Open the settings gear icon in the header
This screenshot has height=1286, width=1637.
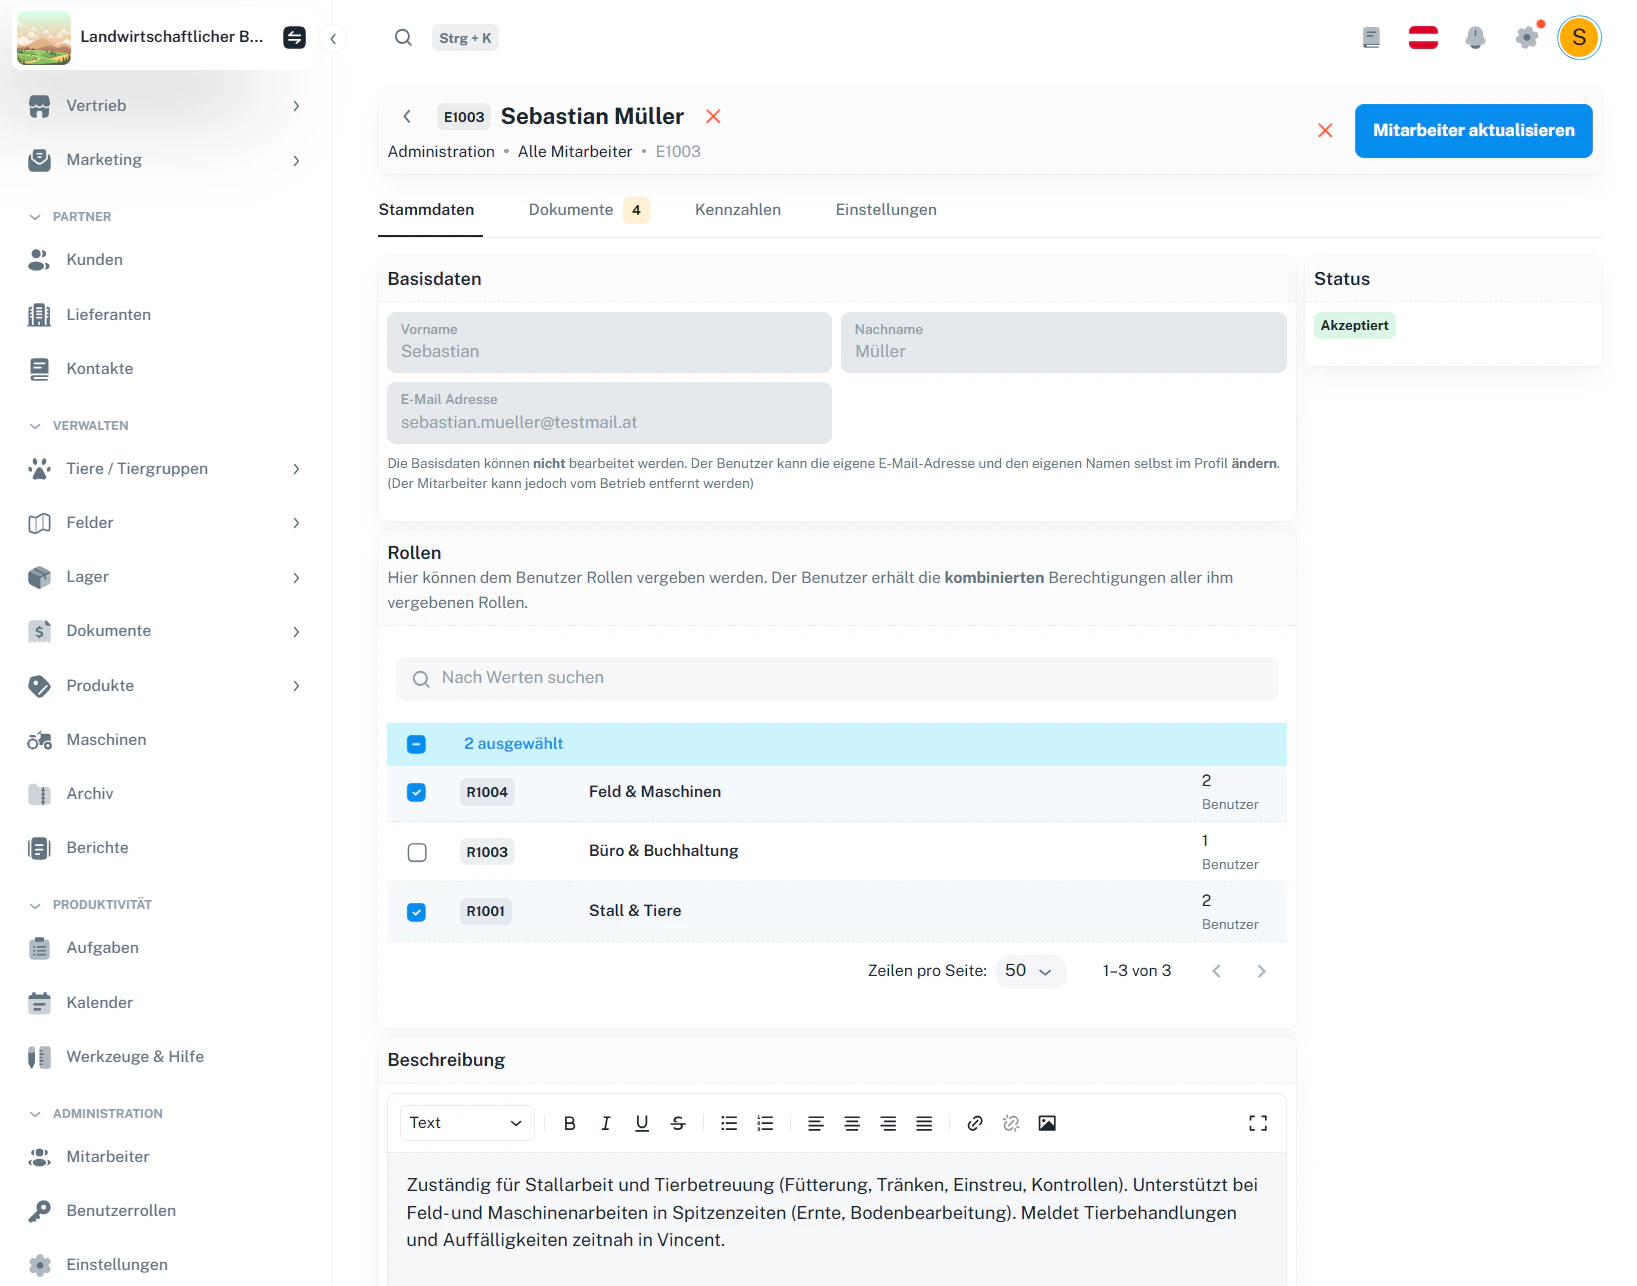1527,38
